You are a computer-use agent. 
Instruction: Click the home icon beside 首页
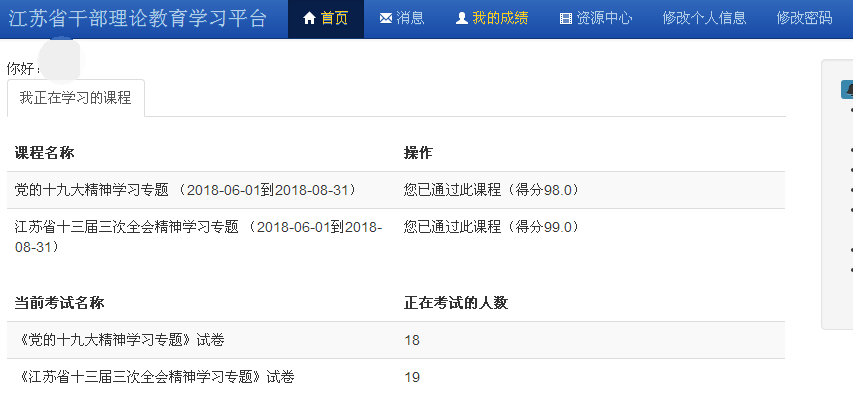309,19
